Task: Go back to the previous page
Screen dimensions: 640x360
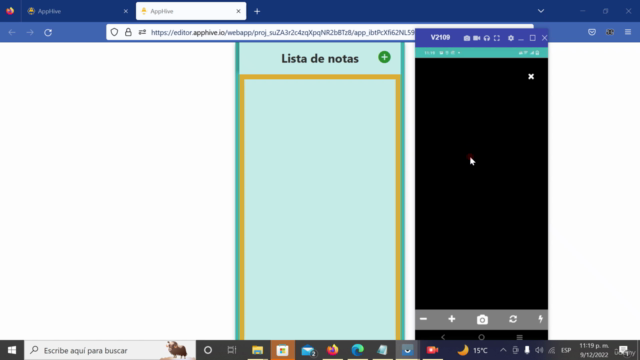Action: coord(12,32)
